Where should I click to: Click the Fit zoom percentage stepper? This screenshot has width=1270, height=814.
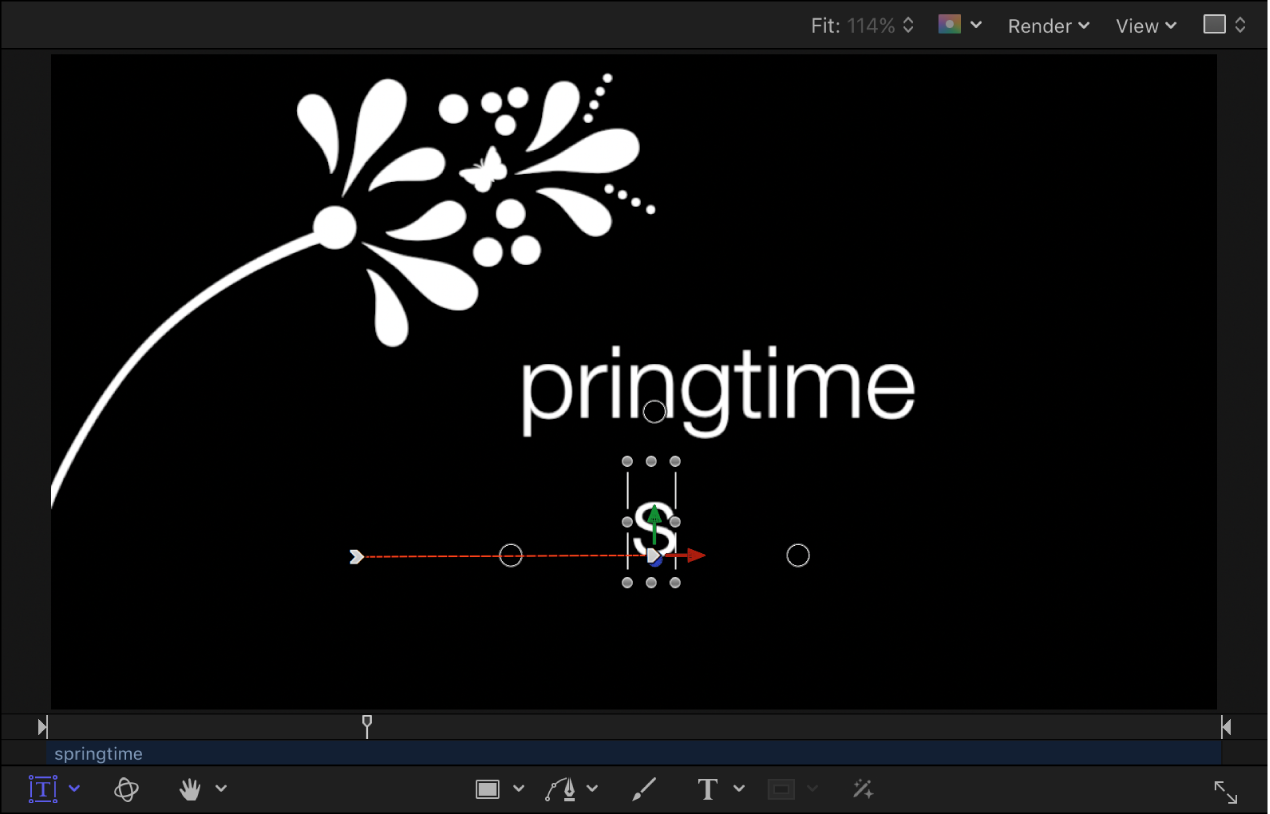[x=907, y=25]
